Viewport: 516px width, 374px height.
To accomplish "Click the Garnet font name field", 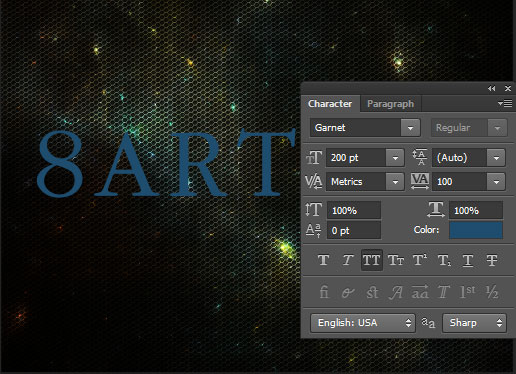I will (x=356, y=128).
